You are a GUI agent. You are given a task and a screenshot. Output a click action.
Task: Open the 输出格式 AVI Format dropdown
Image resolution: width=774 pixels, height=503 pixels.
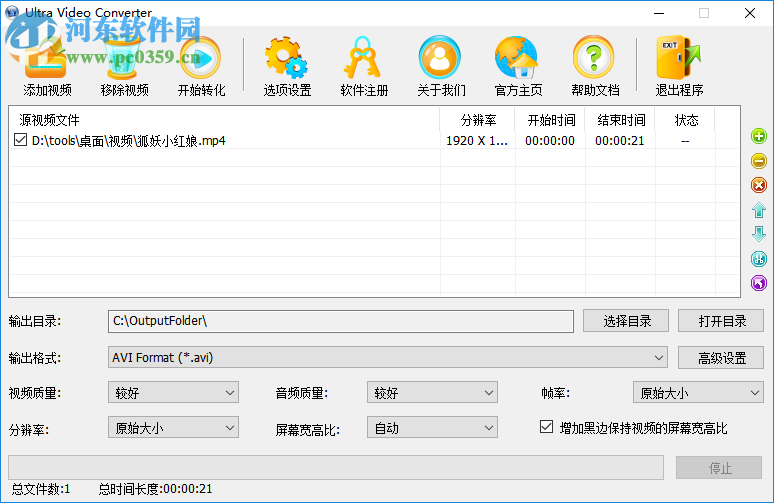387,357
